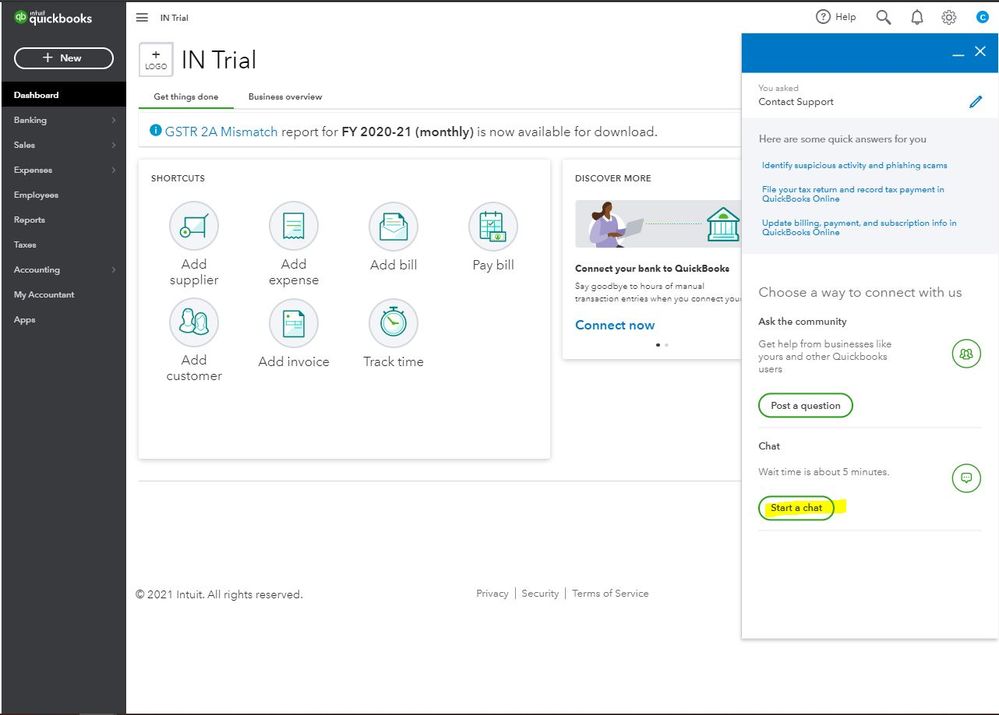
Task: Open the Help menu
Action: (836, 17)
